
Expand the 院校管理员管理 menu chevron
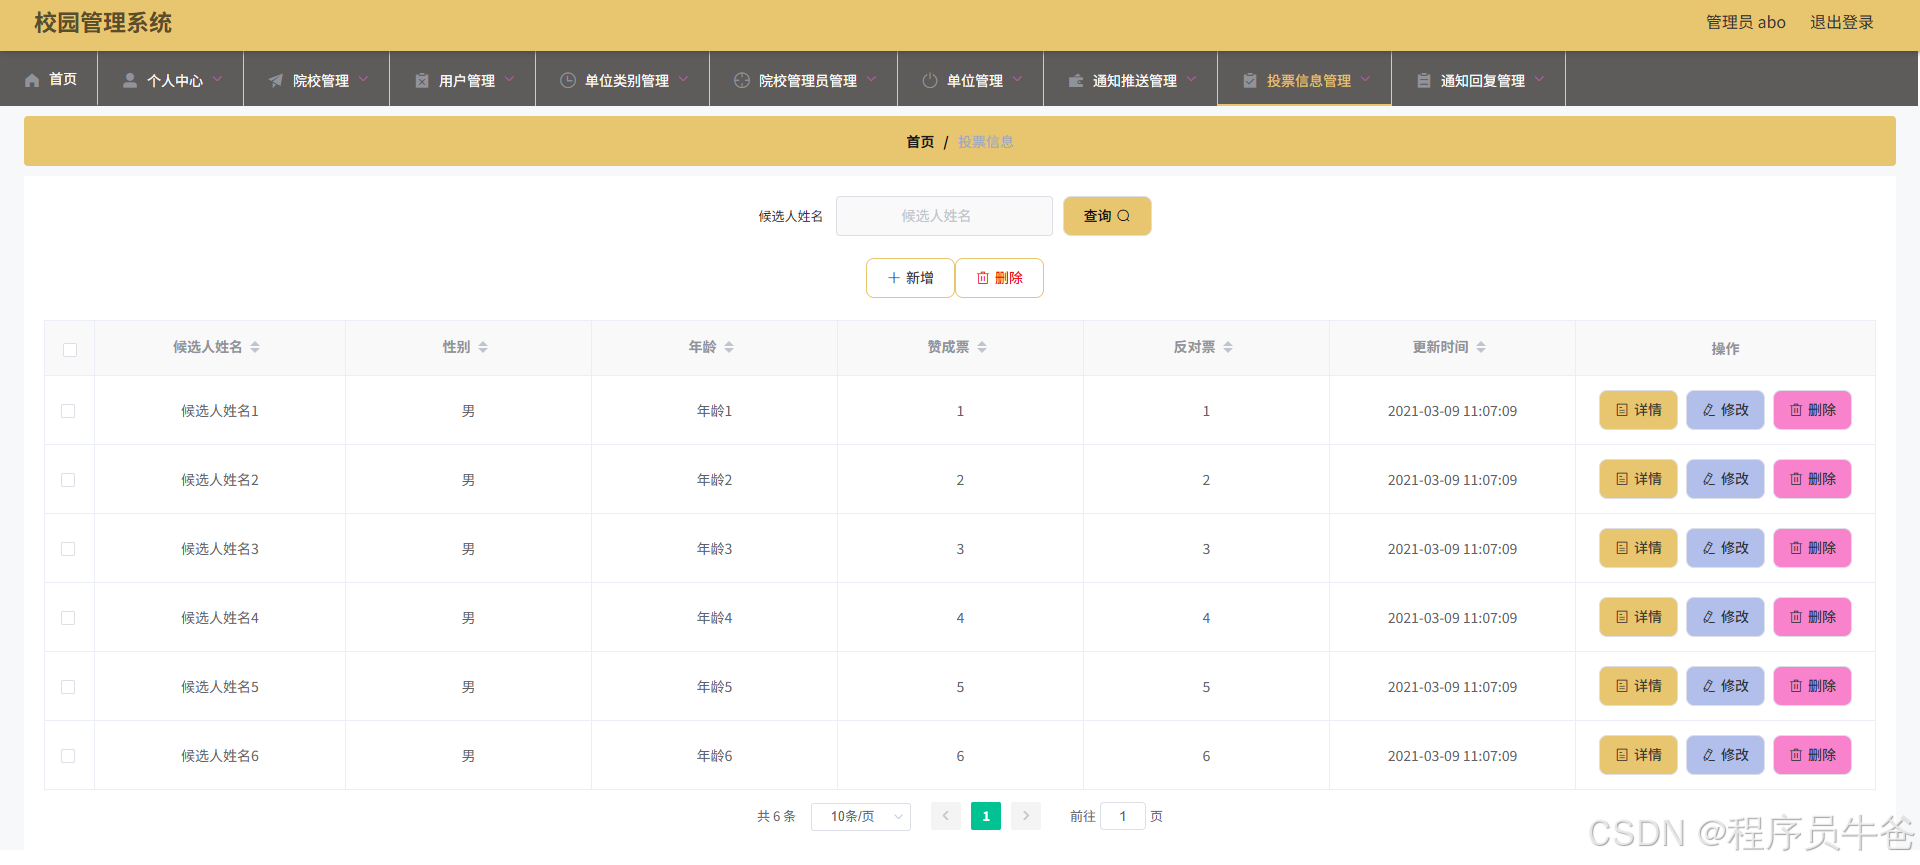click(x=872, y=79)
